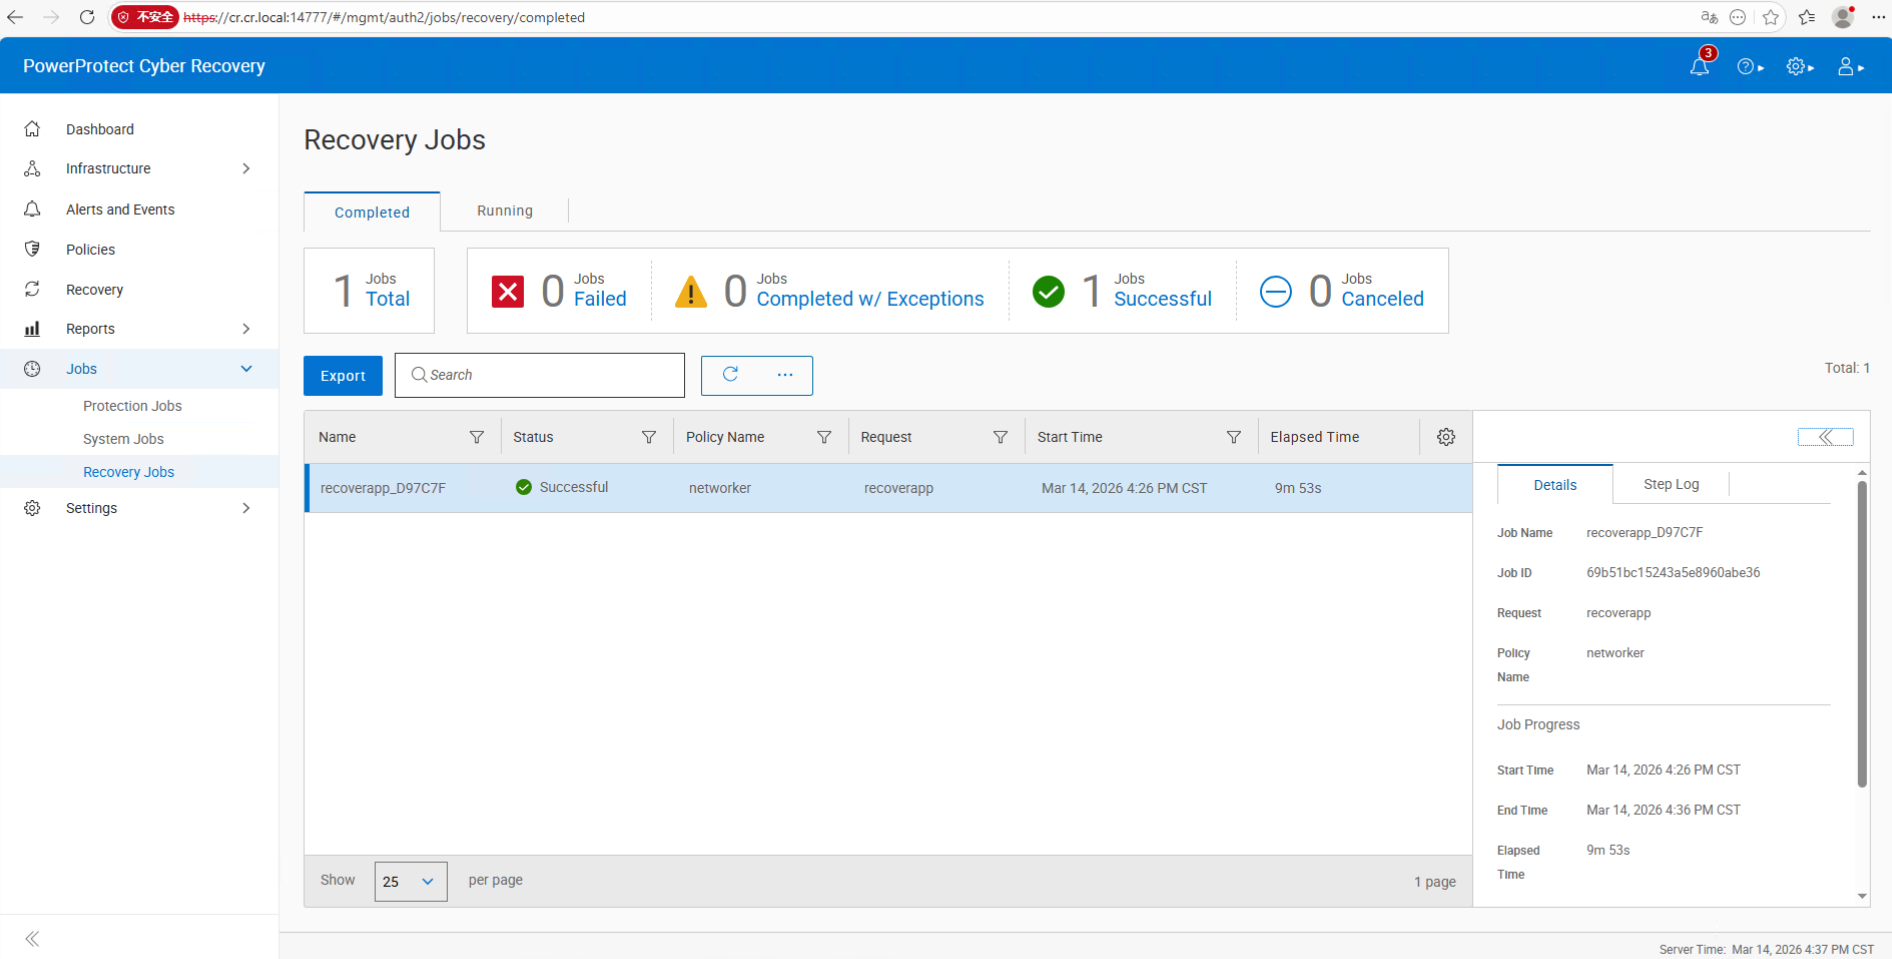Click the Infrastructure network icon
1892x959 pixels.
pos(32,168)
